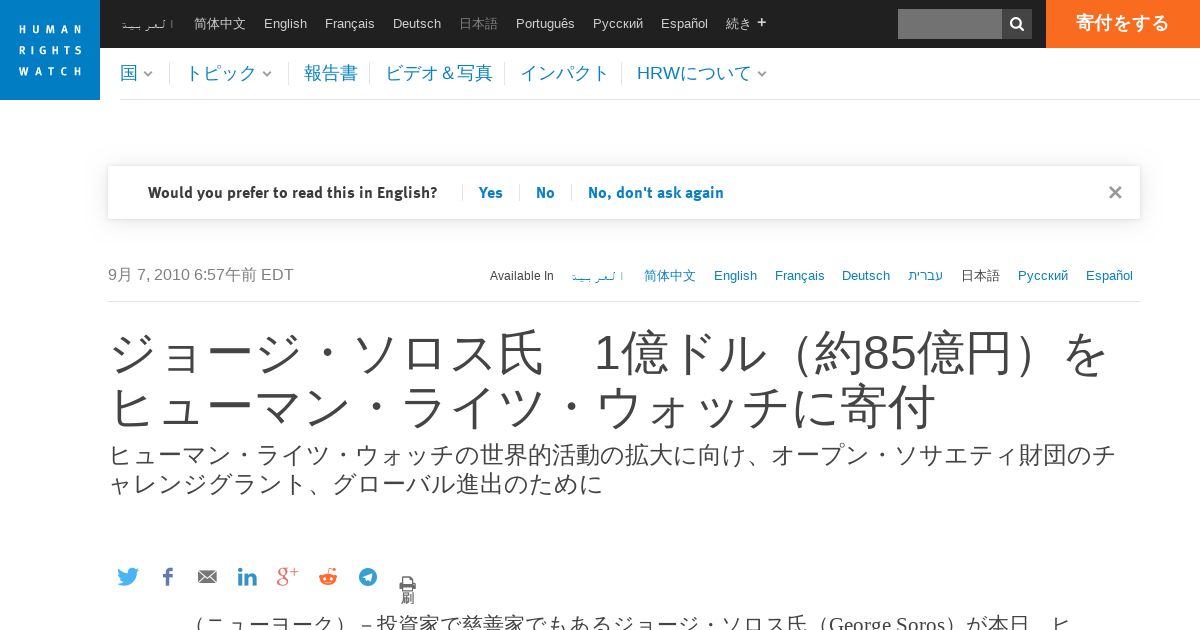Read article in Français from Available In
Screen dimensions: 1200x630
click(800, 276)
